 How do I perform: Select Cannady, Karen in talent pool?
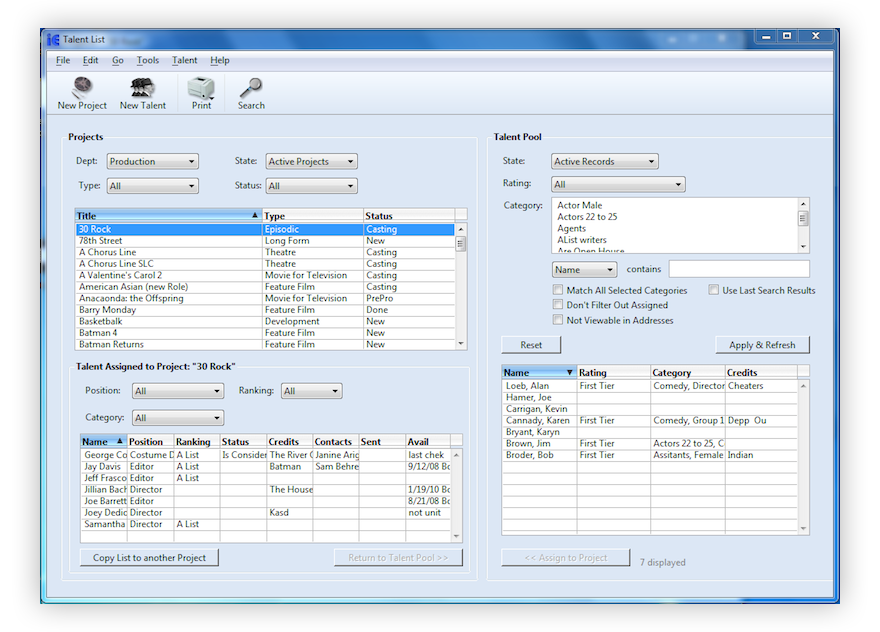pyautogui.click(x=650, y=420)
